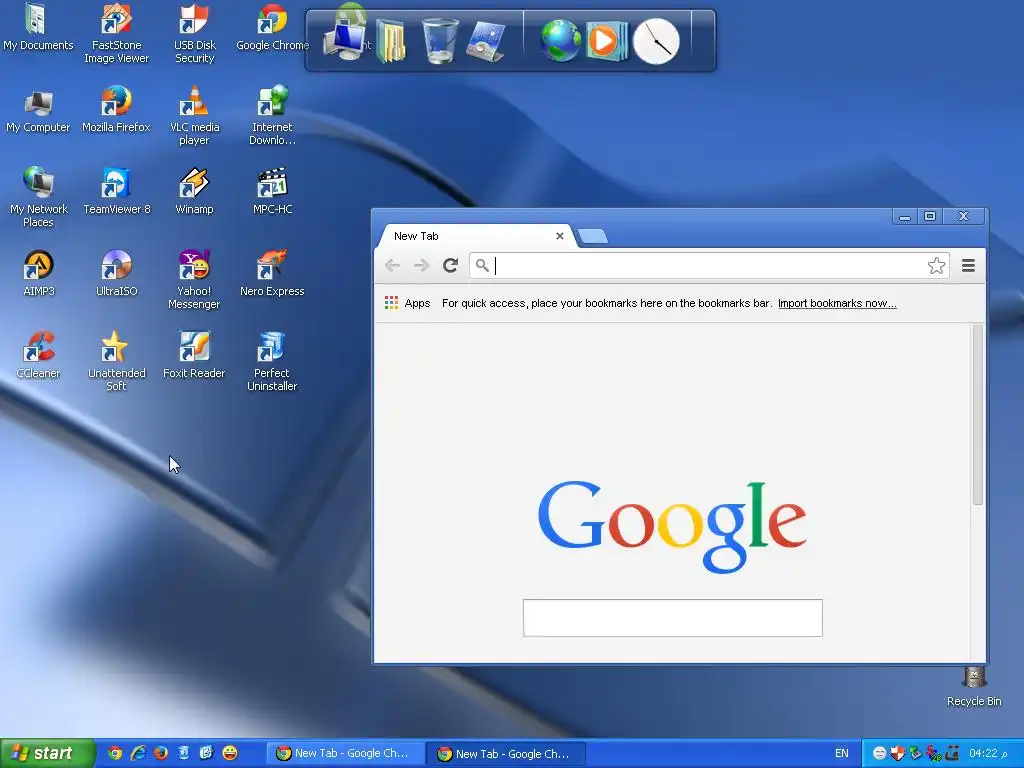The image size is (1024, 768).
Task: Bookmark this page with star icon
Action: [x=936, y=265]
